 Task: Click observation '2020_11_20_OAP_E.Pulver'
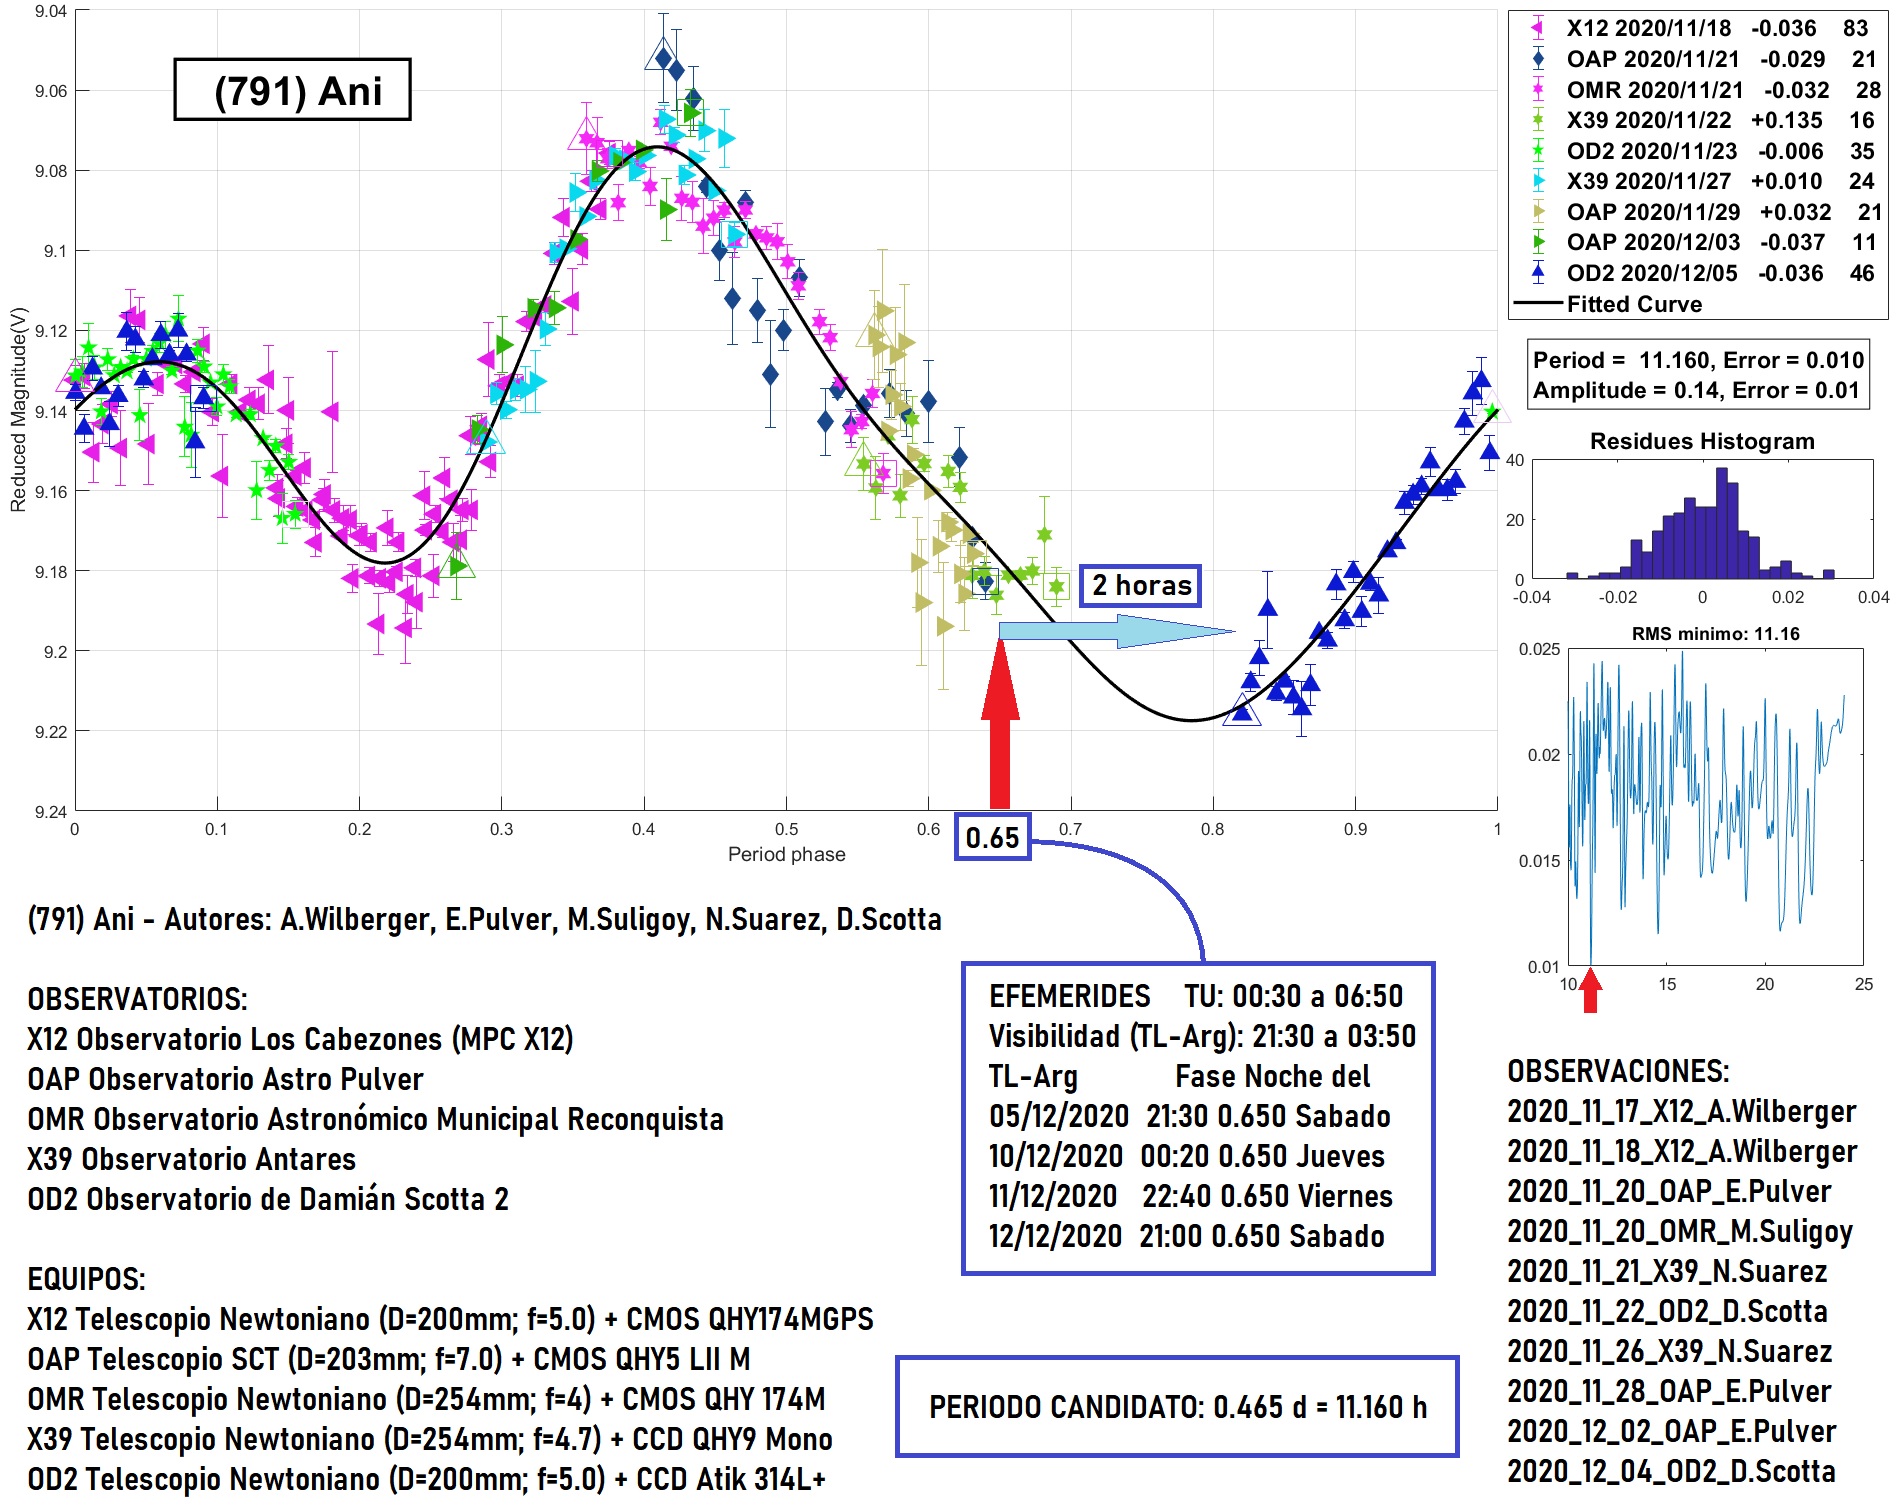1669,1191
